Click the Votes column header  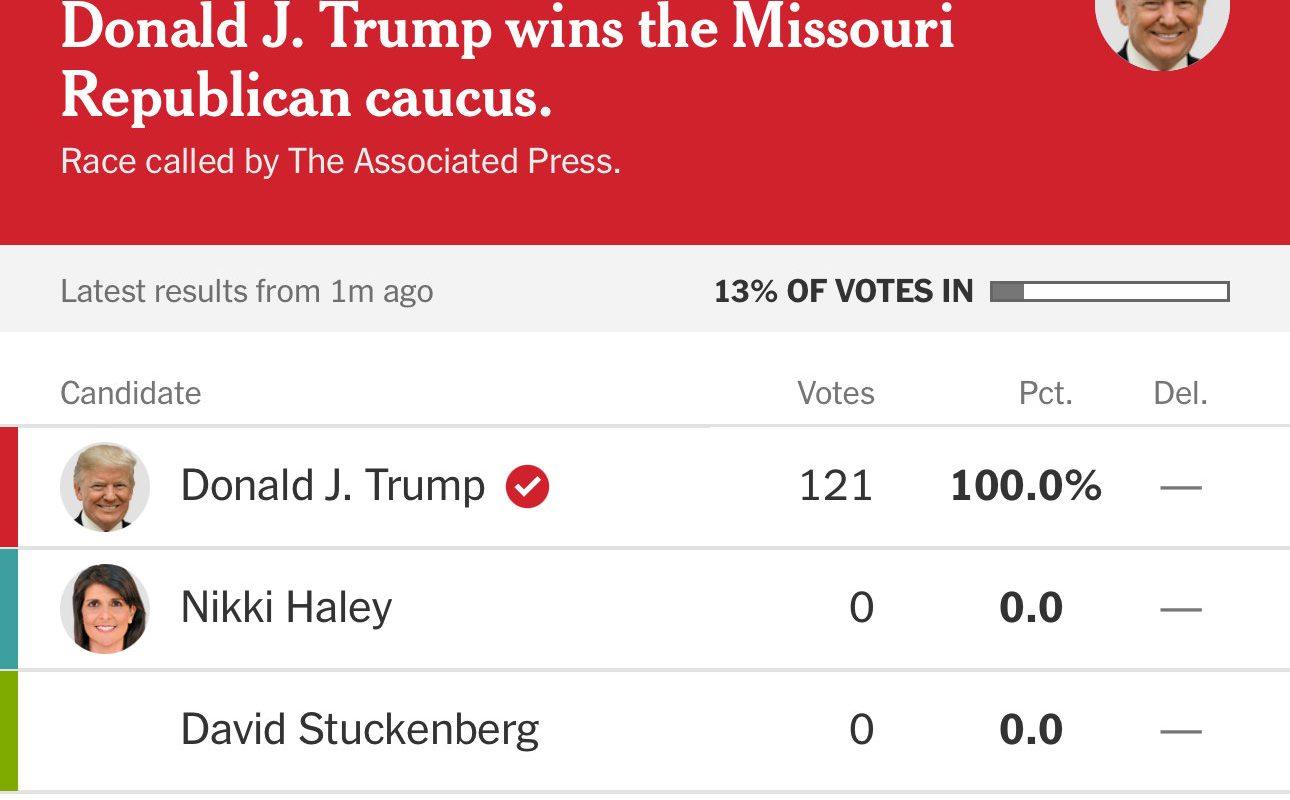point(835,393)
